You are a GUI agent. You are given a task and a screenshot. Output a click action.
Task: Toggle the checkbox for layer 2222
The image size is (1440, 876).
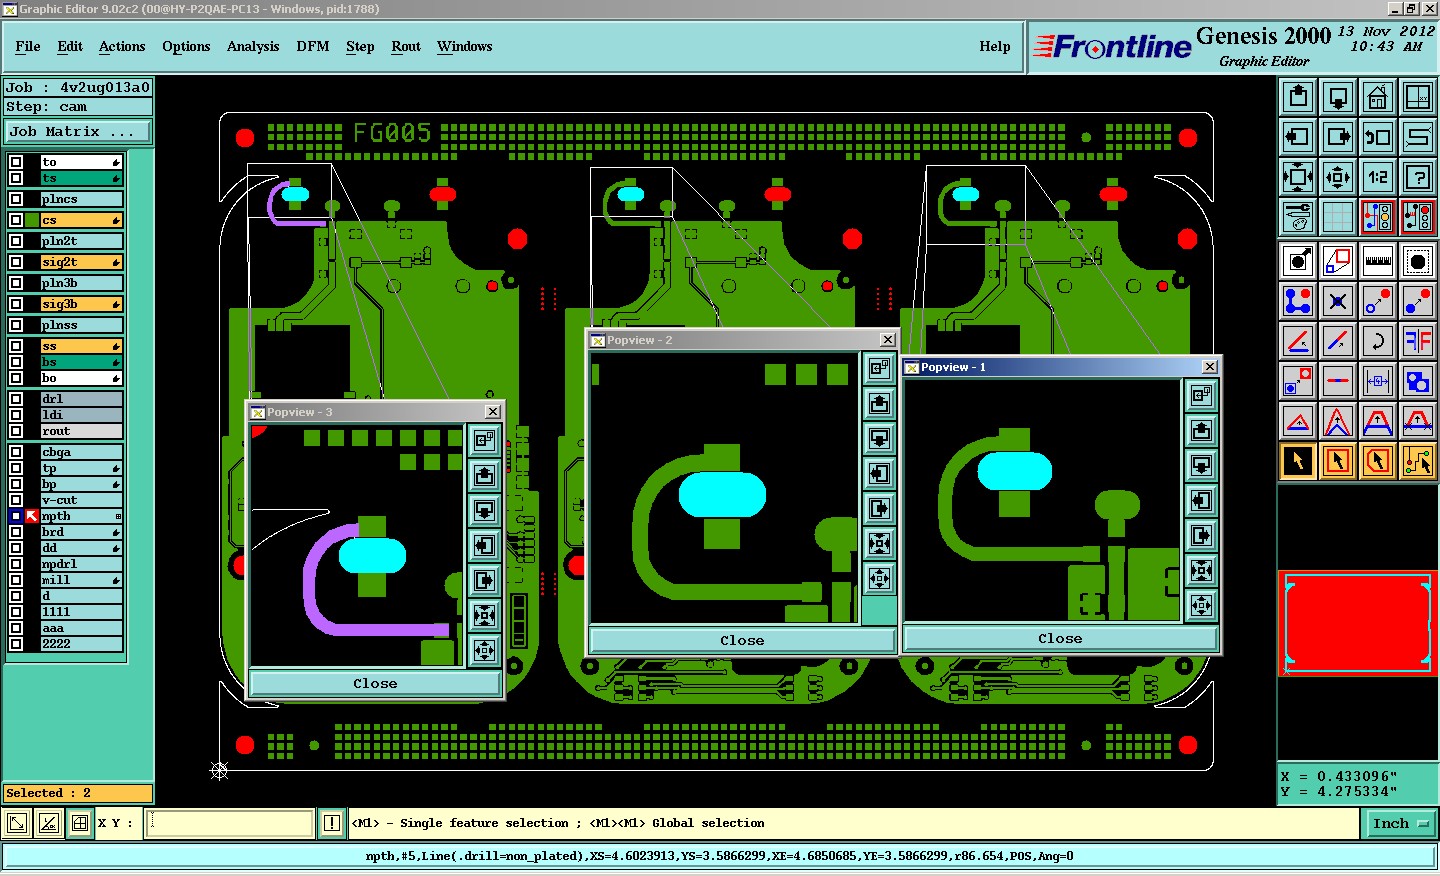coord(16,644)
